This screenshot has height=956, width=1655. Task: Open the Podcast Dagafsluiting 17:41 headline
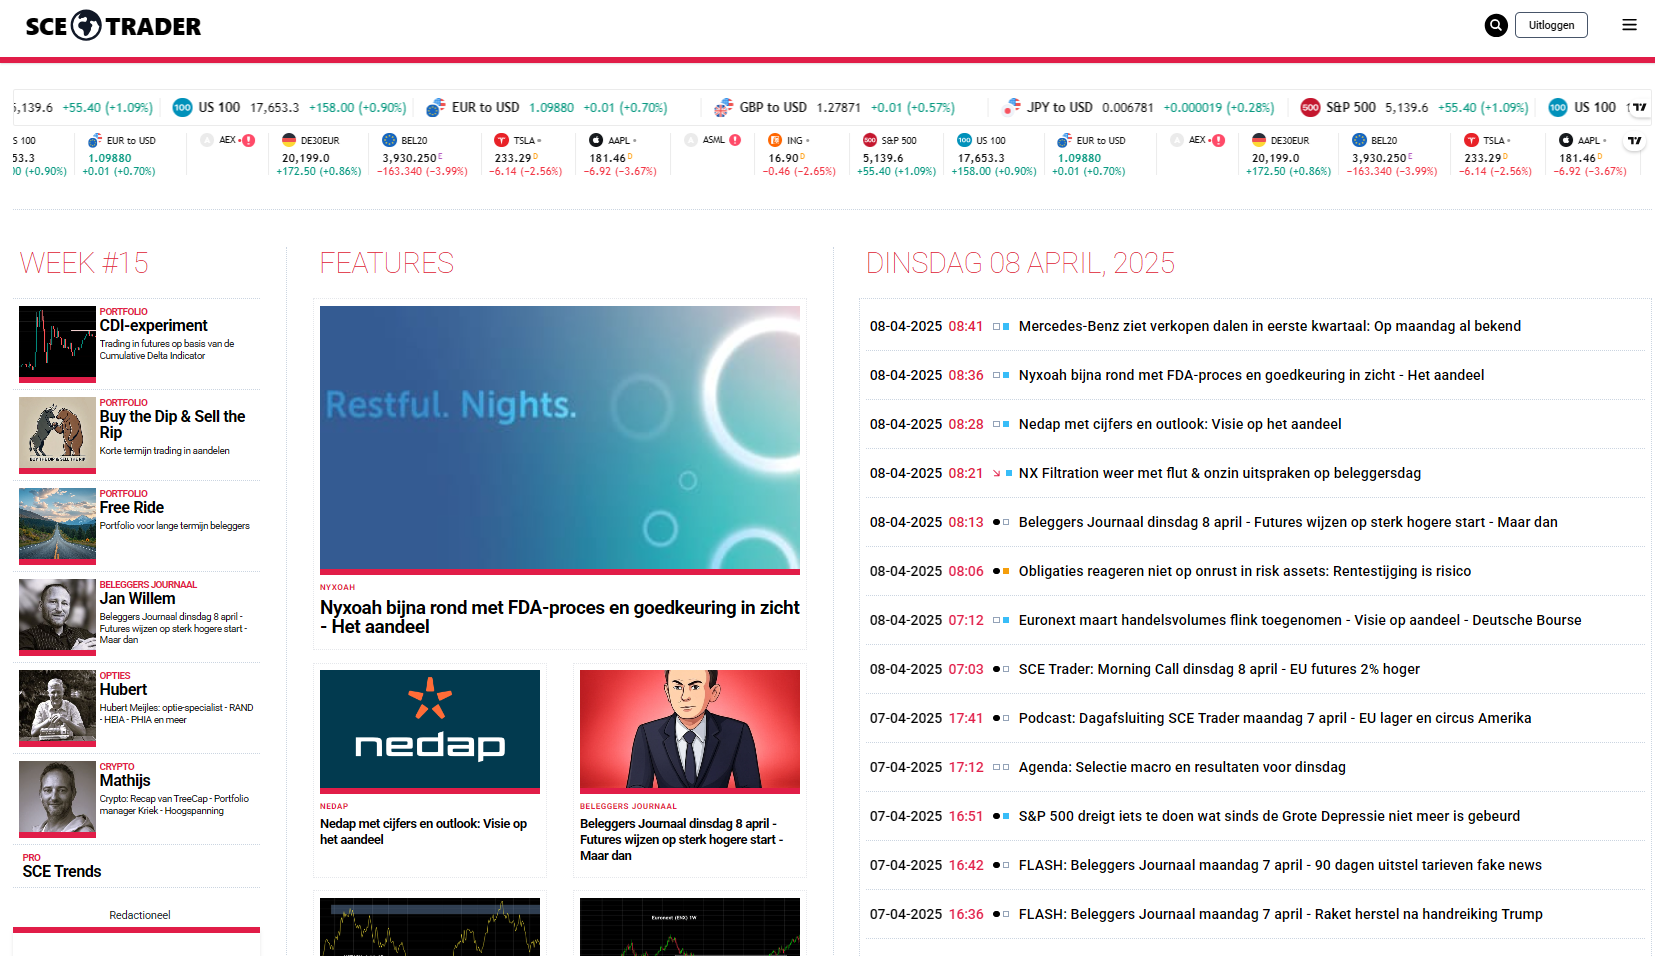(1275, 718)
